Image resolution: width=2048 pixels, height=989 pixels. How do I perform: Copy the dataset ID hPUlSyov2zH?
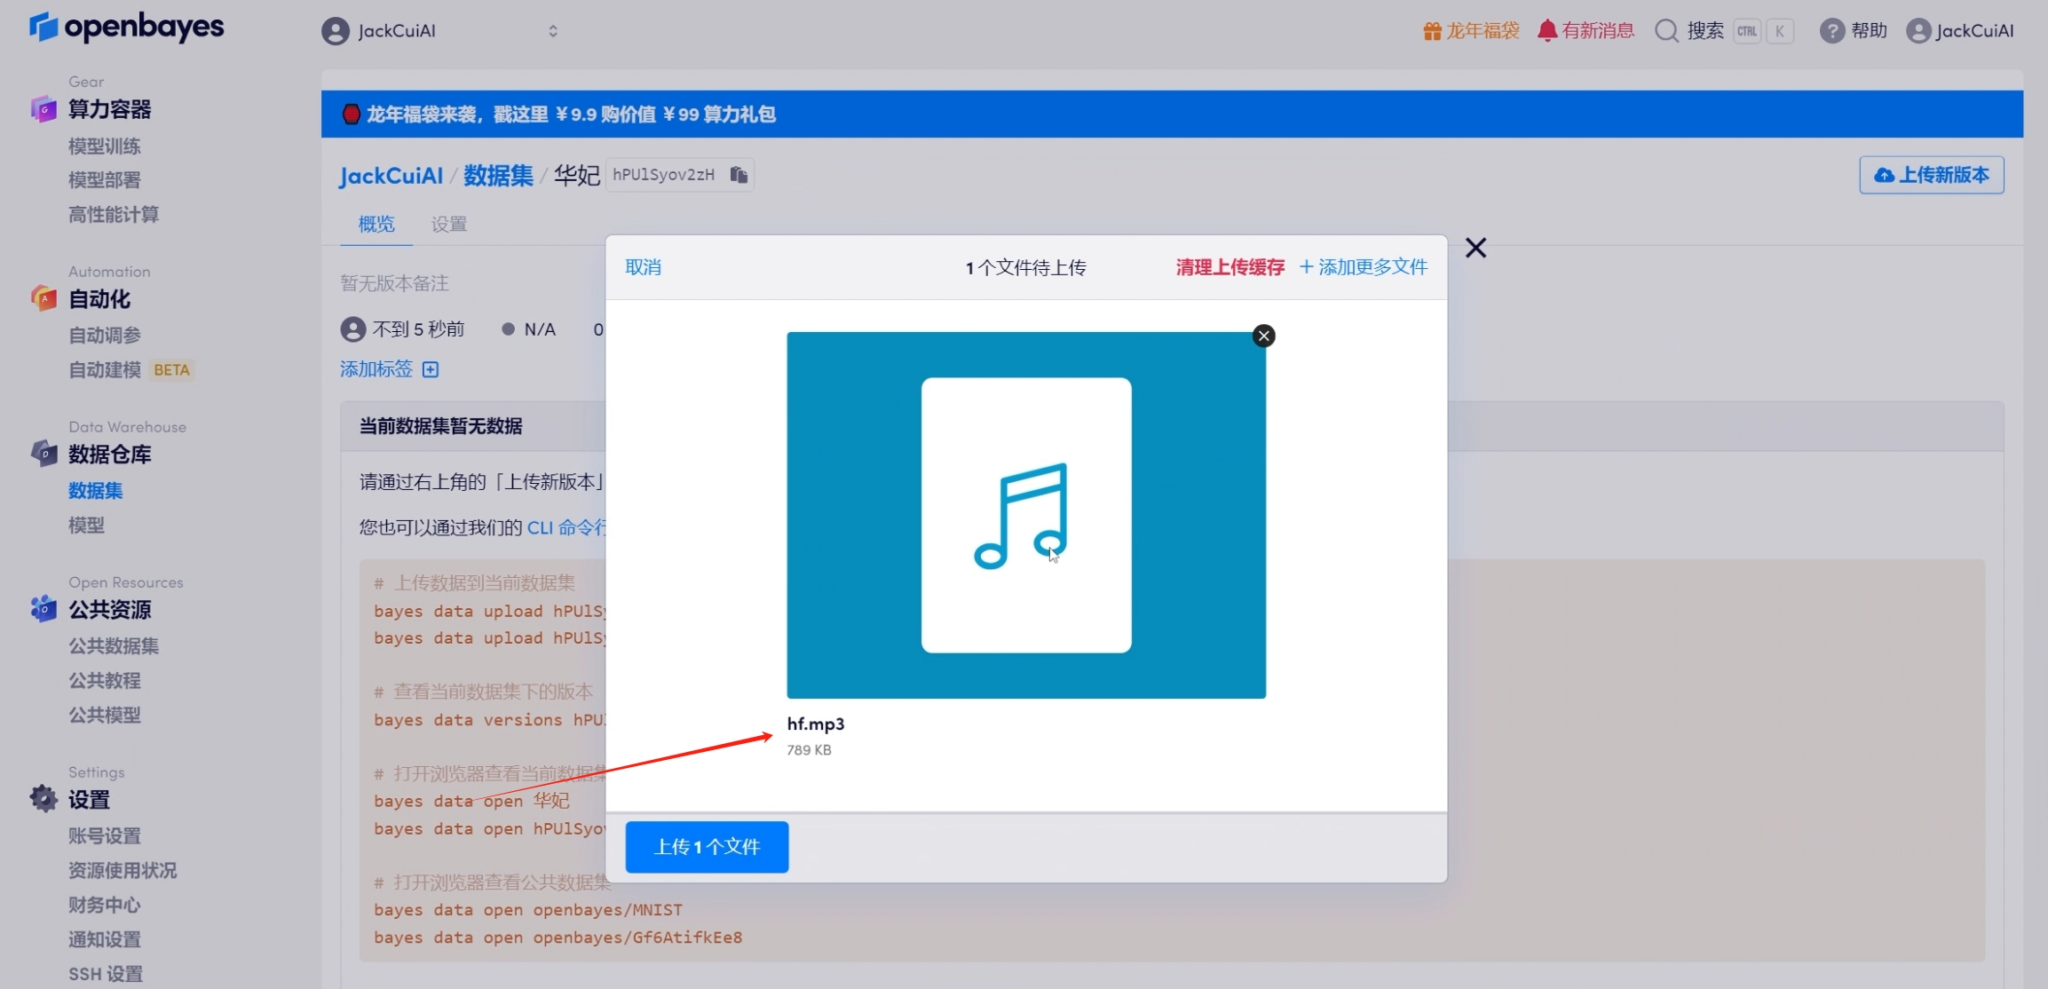(739, 174)
